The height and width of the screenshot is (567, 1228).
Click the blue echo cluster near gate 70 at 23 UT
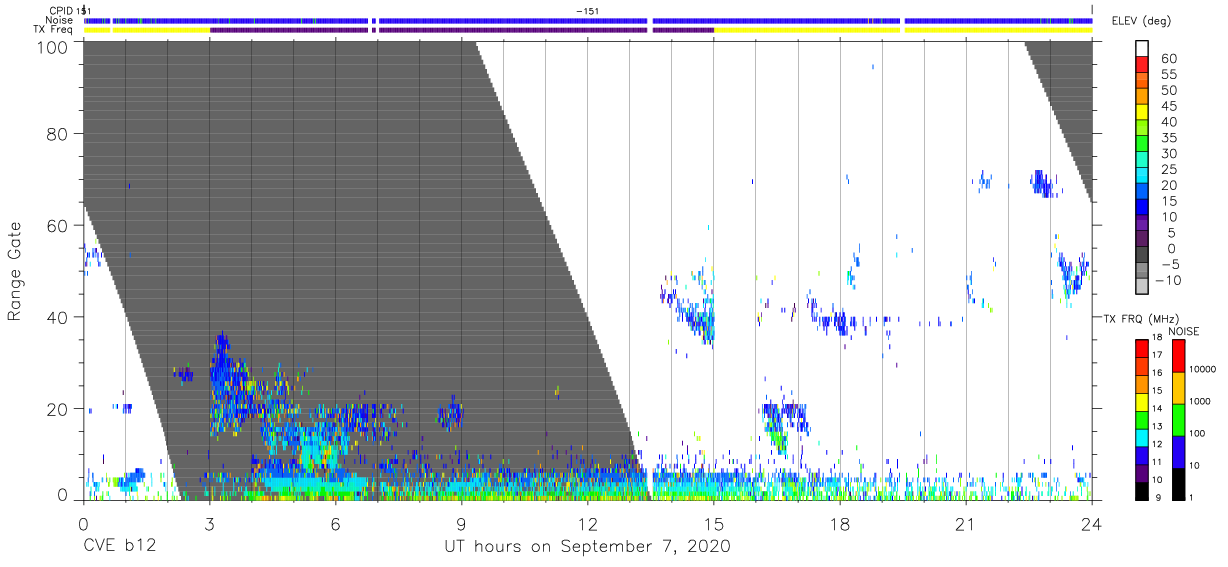[1042, 183]
